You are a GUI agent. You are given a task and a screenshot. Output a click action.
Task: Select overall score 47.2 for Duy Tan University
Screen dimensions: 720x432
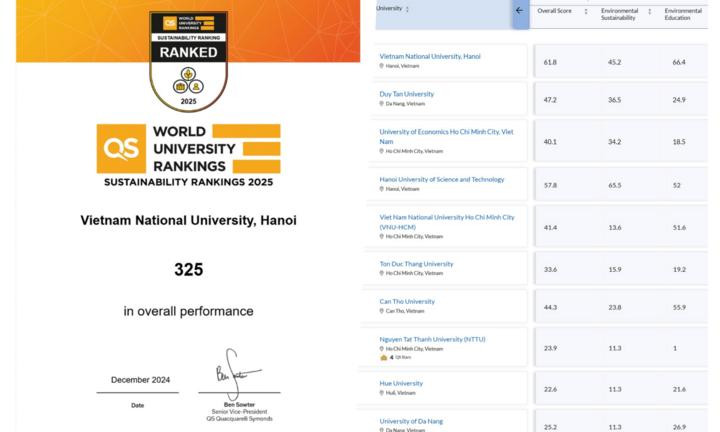pyautogui.click(x=550, y=100)
